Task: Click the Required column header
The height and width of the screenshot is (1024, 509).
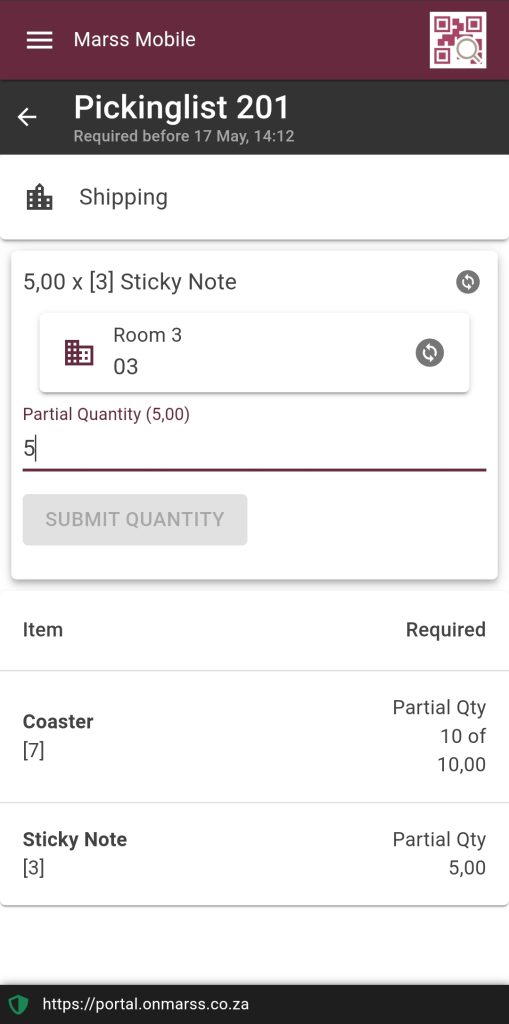Action: (446, 630)
